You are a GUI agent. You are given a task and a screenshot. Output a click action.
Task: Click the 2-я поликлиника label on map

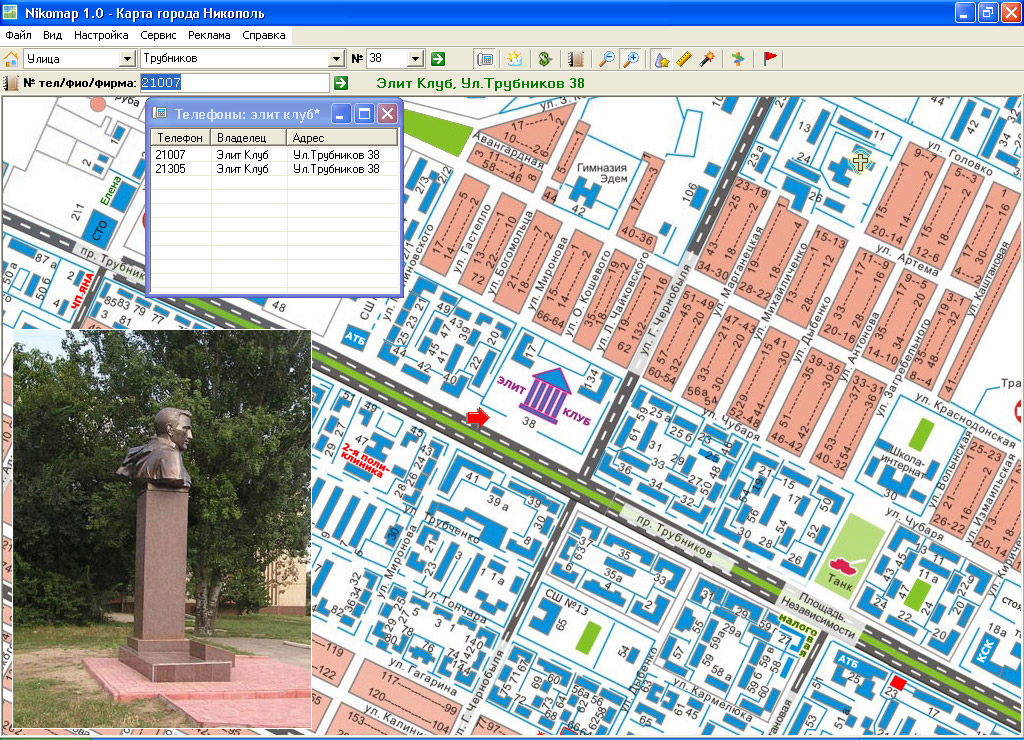pyautogui.click(x=366, y=460)
